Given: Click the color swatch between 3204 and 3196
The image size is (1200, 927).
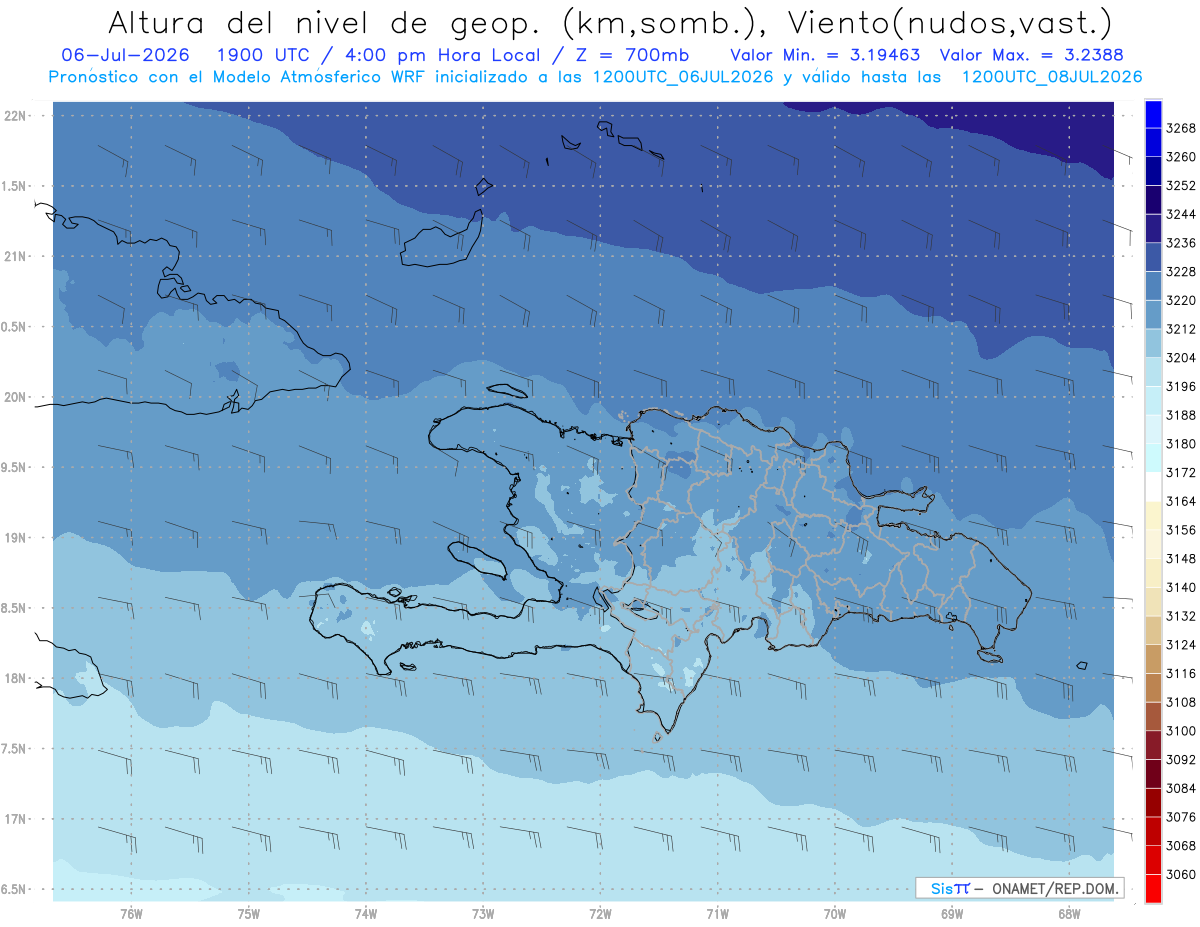Looking at the screenshot, I should coord(1153,372).
